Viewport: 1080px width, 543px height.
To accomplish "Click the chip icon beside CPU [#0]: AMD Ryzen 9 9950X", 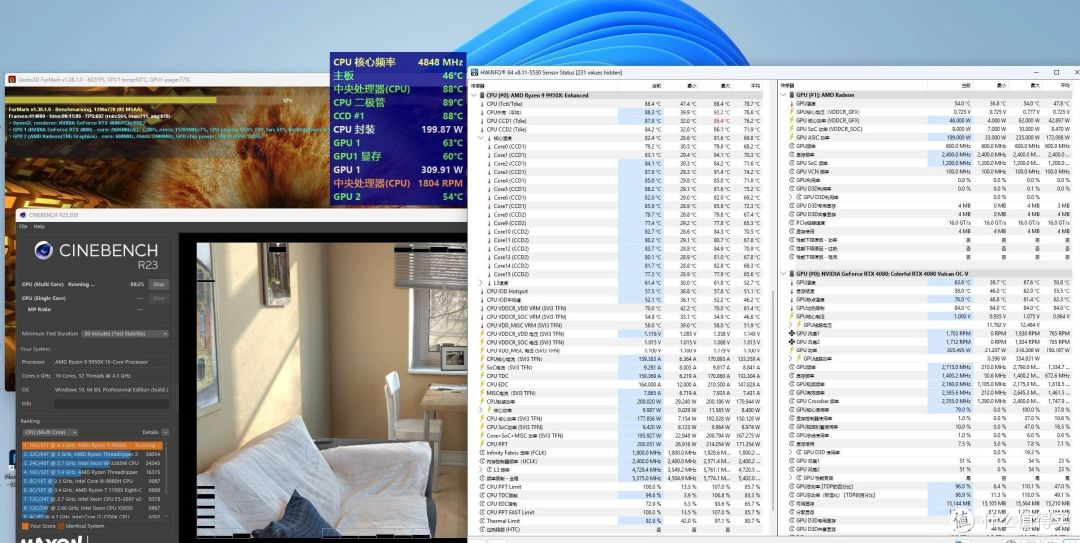I will pyautogui.click(x=481, y=95).
